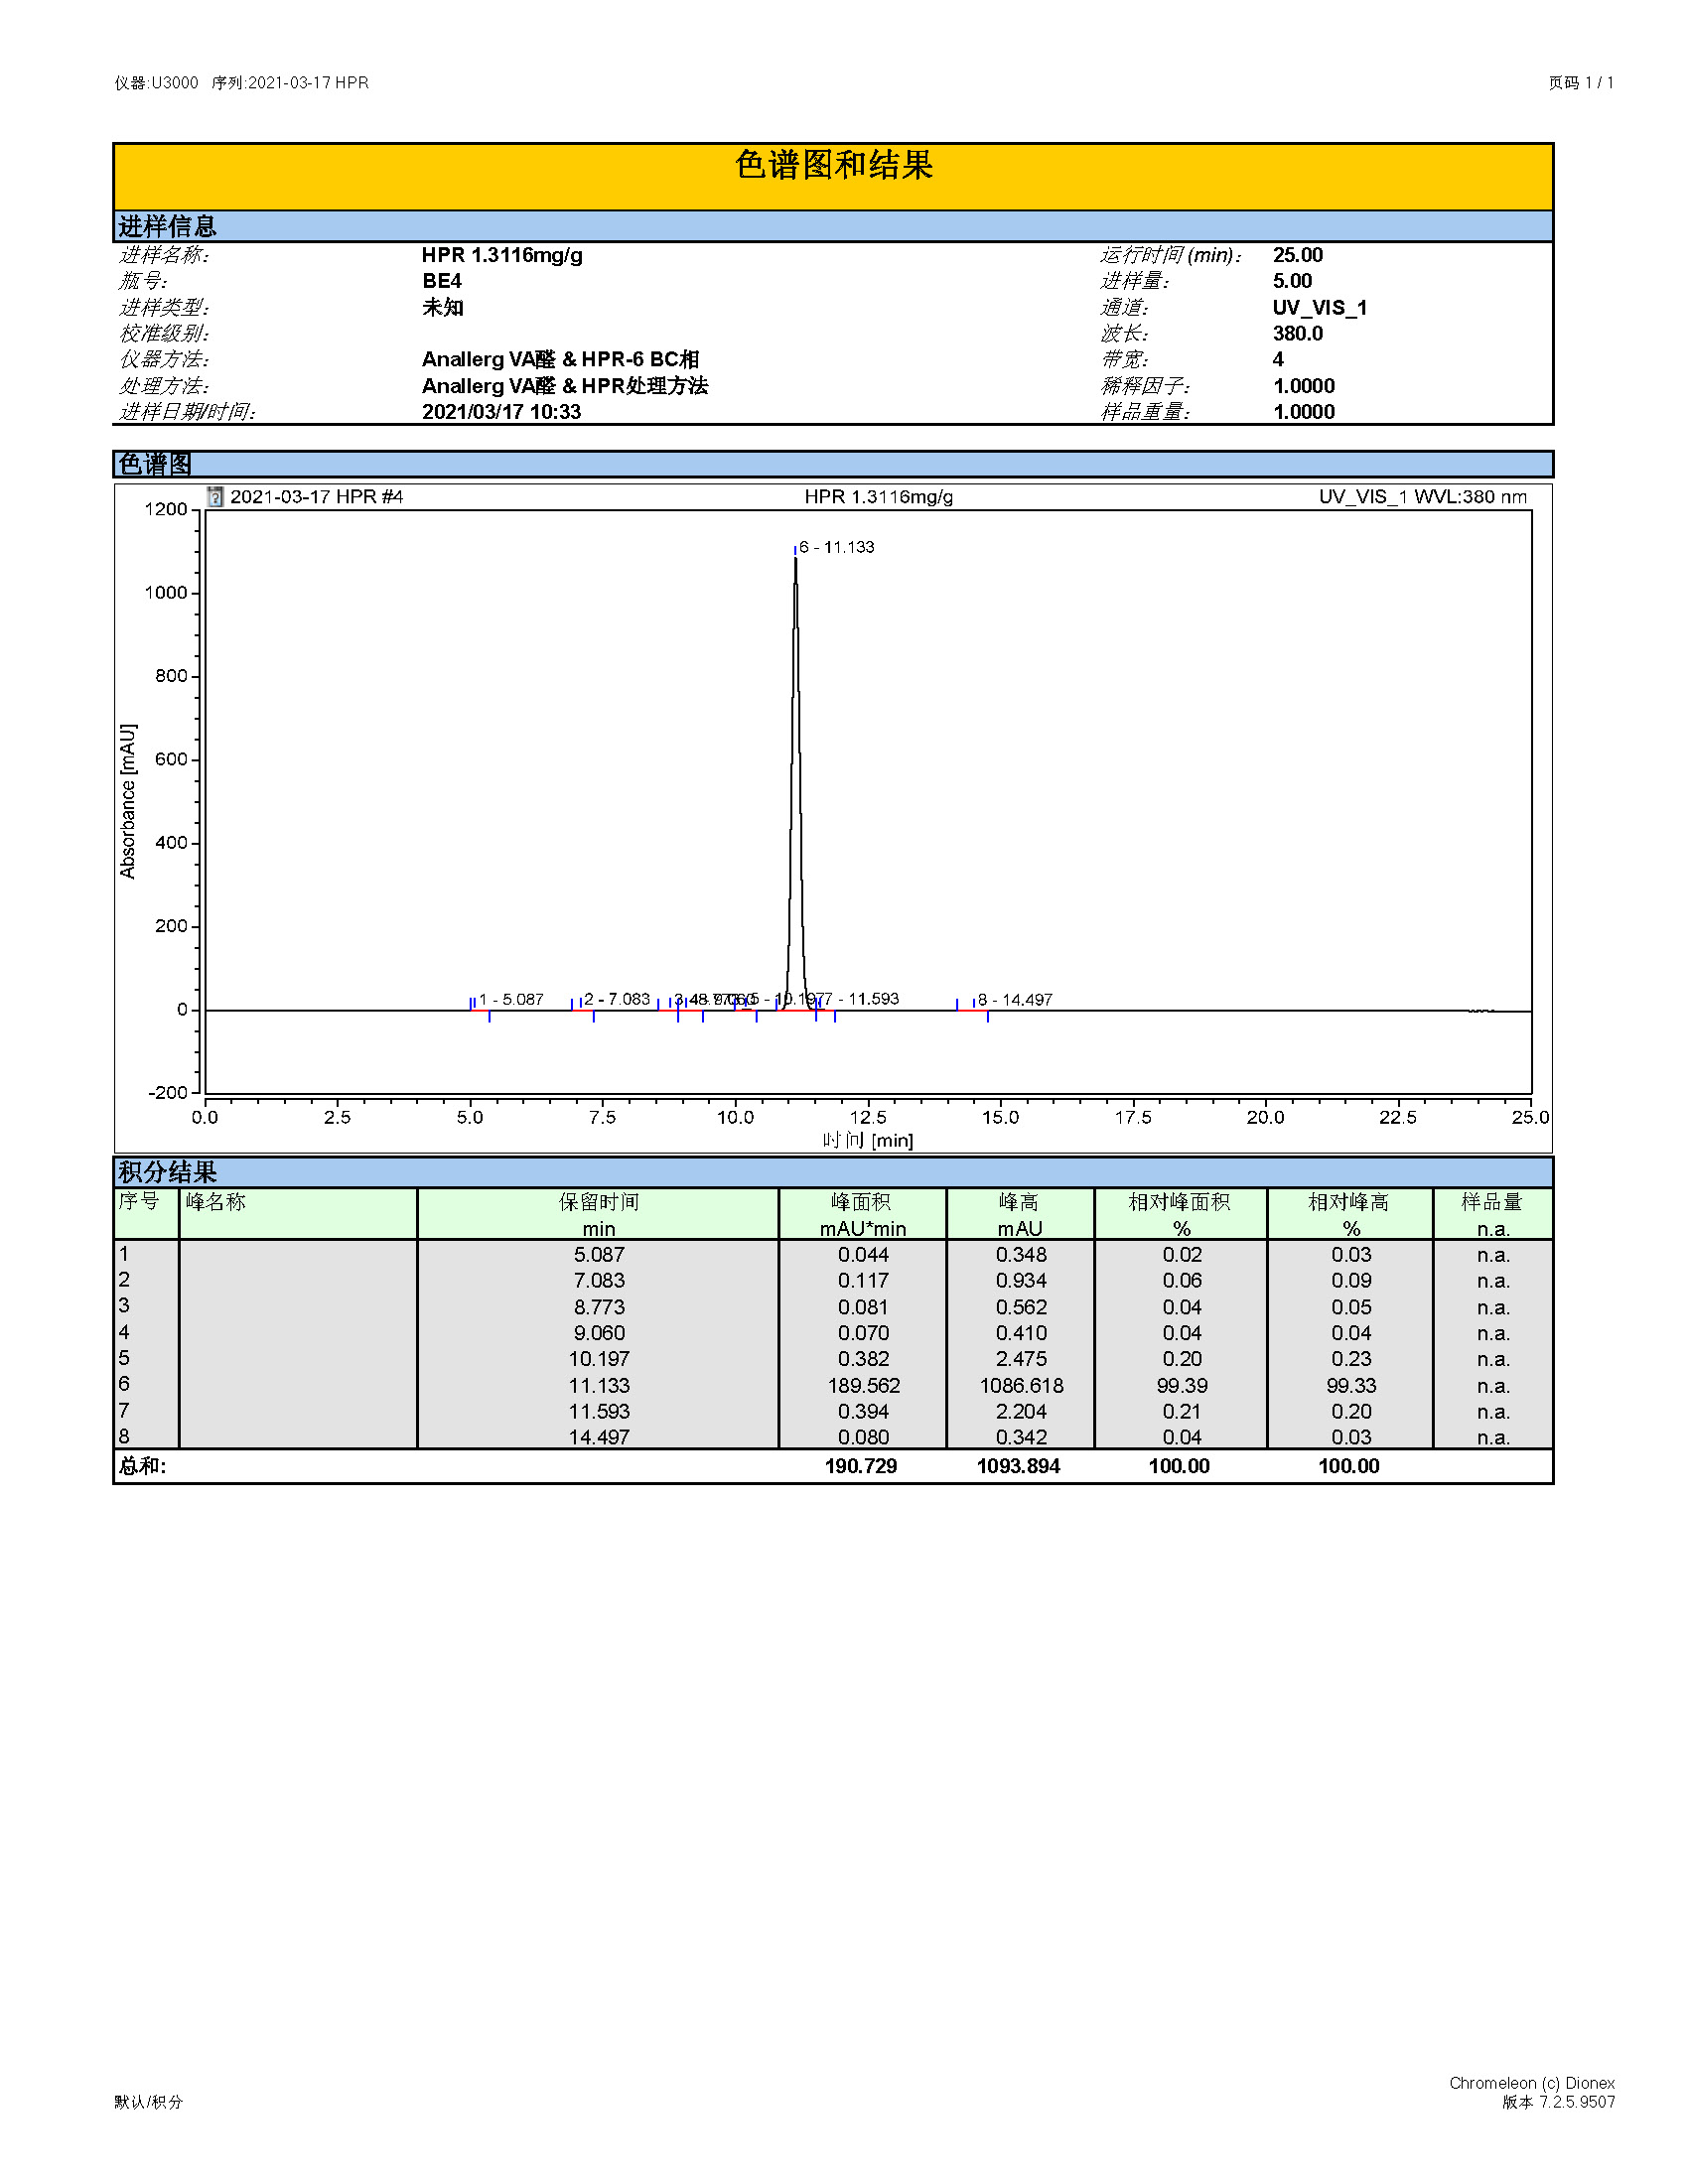Click the "总和:" totals label
This screenshot has width=1688, height=2184.
pos(143,1467)
